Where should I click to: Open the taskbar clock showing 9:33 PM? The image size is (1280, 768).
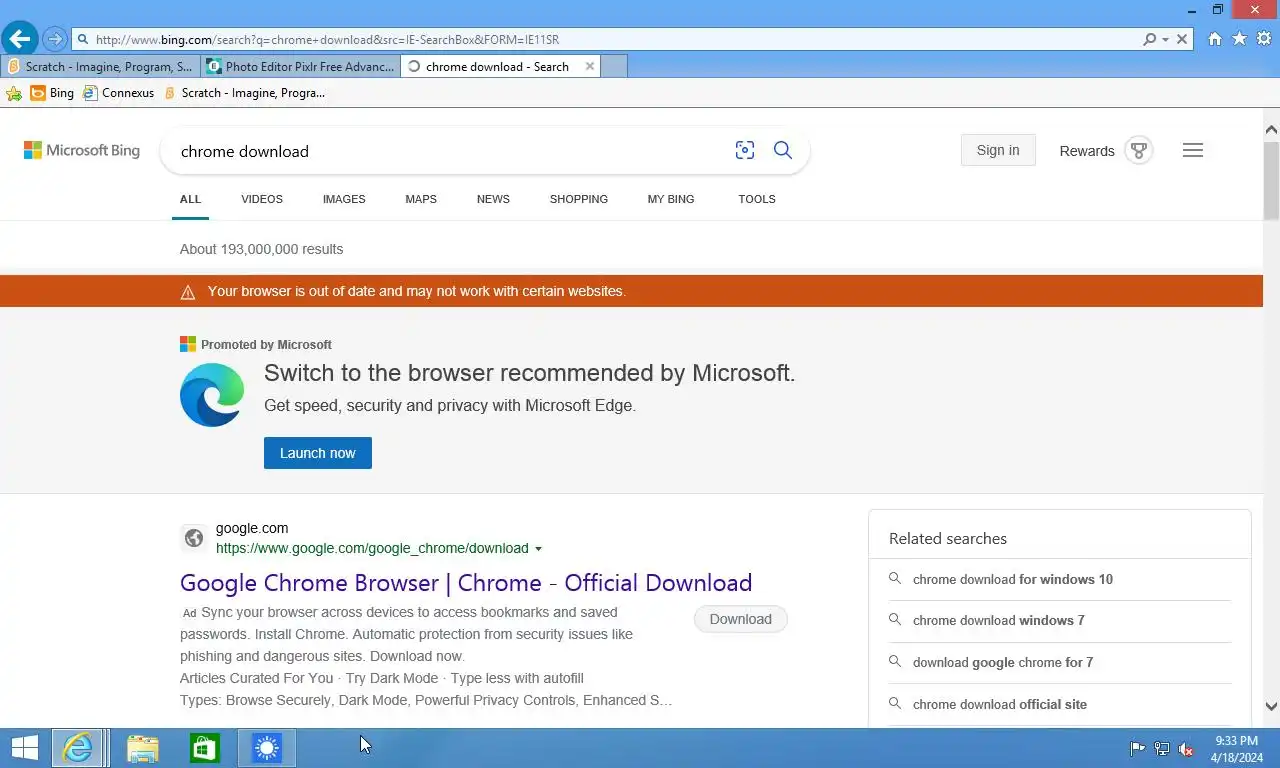[1237, 749]
